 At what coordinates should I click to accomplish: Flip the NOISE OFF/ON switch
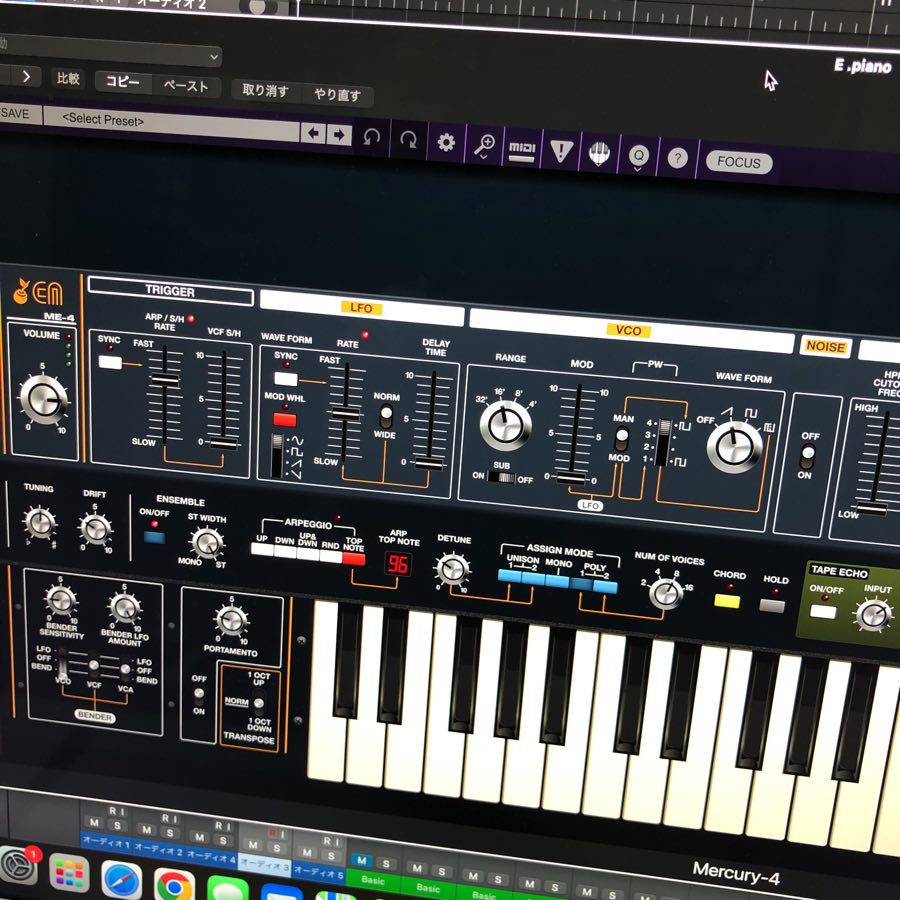[x=808, y=457]
